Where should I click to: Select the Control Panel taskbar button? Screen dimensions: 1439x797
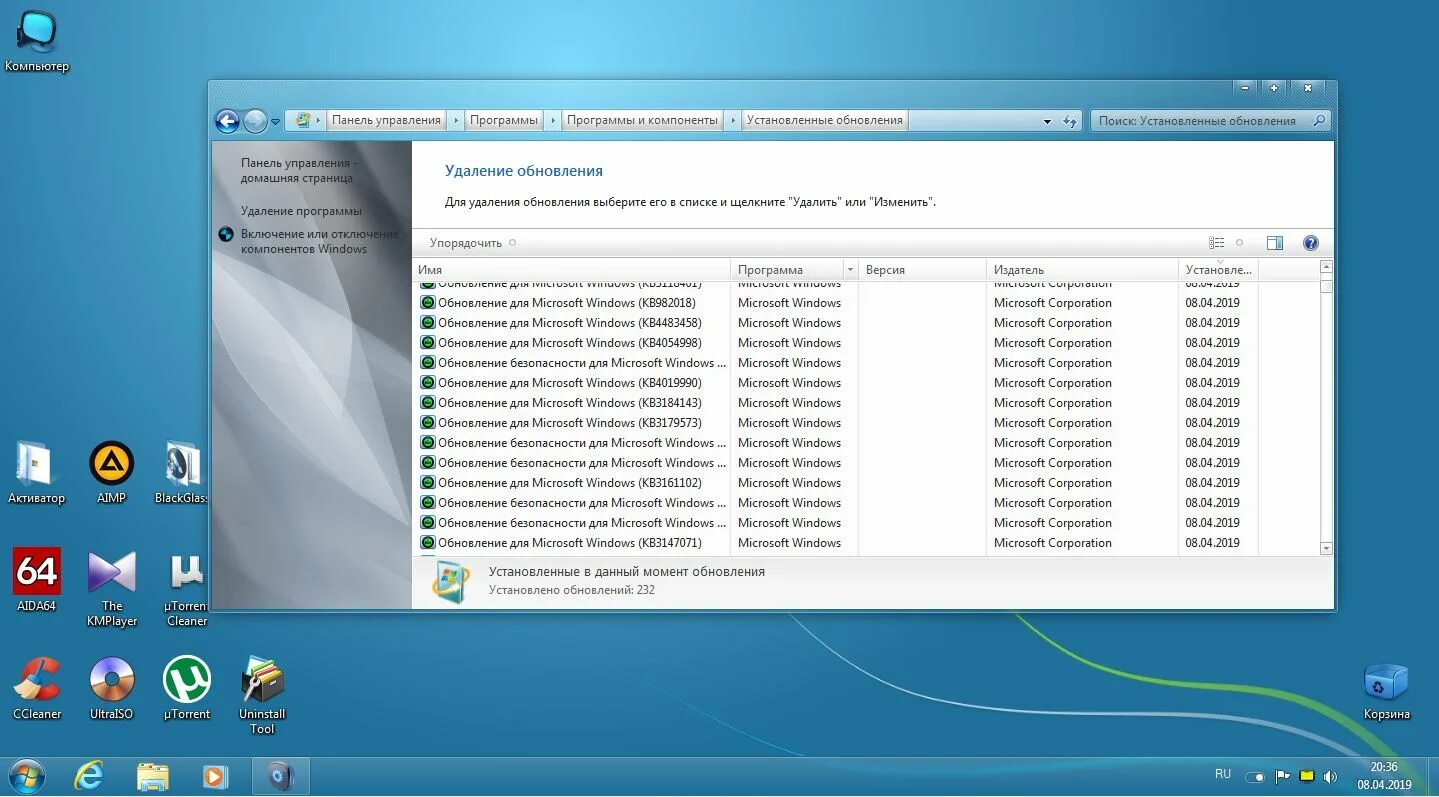(280, 776)
